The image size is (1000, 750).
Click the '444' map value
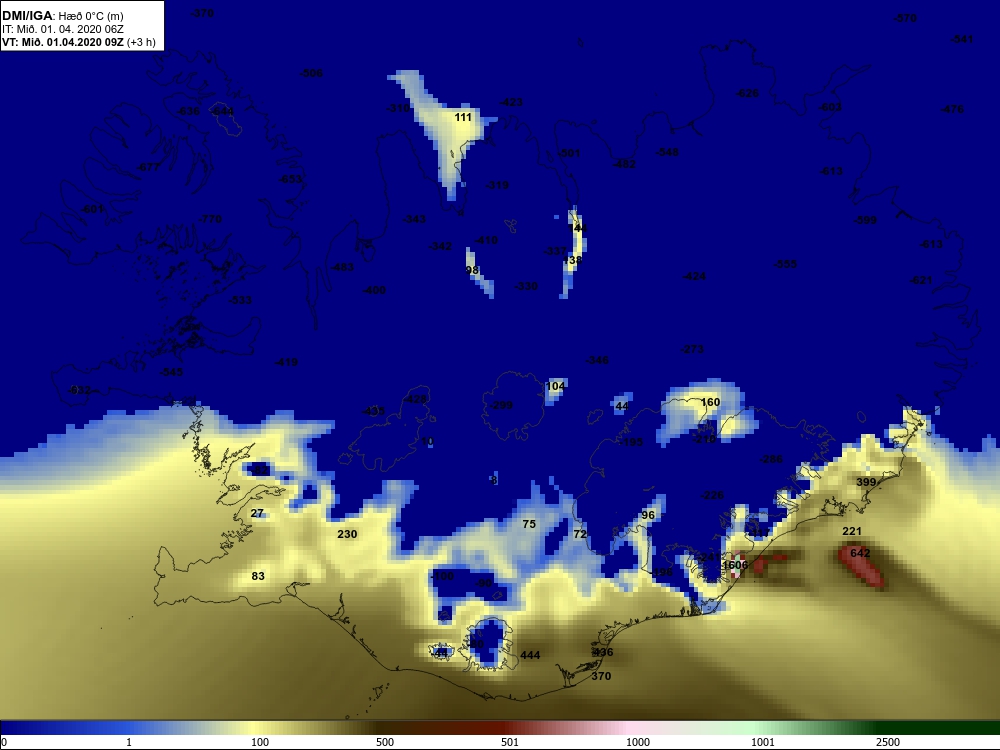(x=530, y=655)
